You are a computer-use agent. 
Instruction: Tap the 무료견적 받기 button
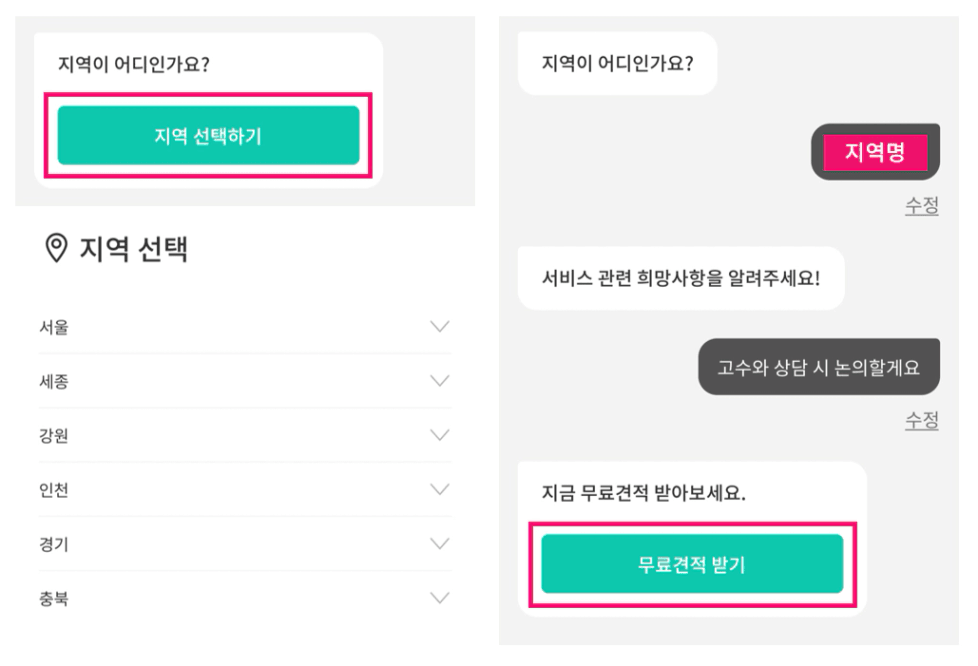click(x=692, y=564)
